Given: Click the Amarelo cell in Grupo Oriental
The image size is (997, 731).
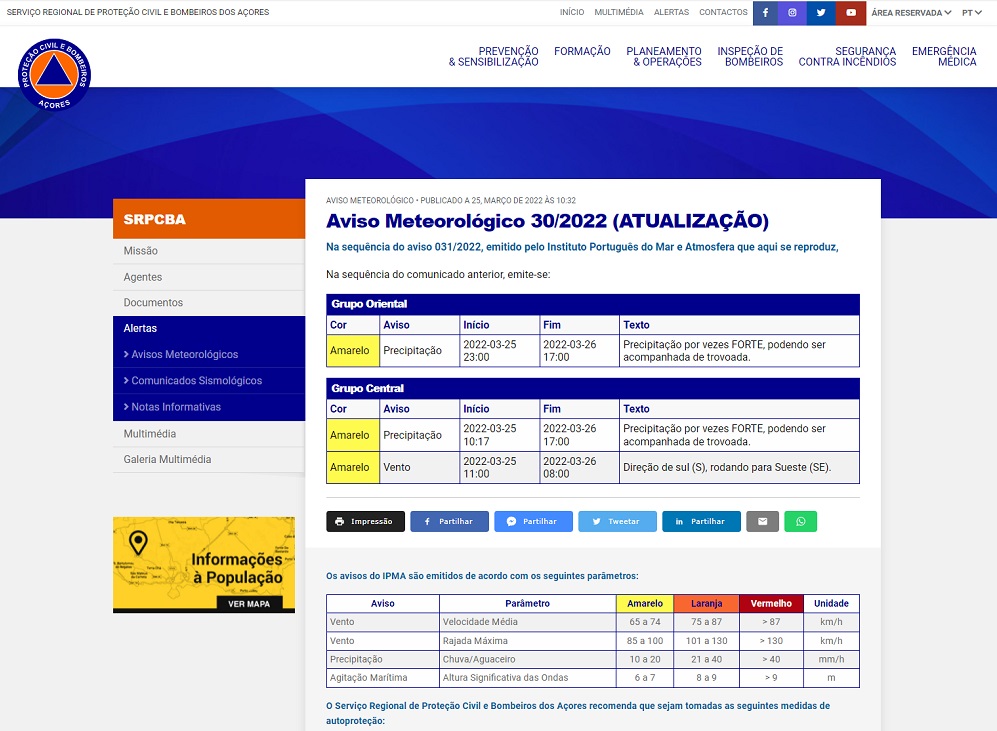Looking at the screenshot, I should [x=353, y=351].
